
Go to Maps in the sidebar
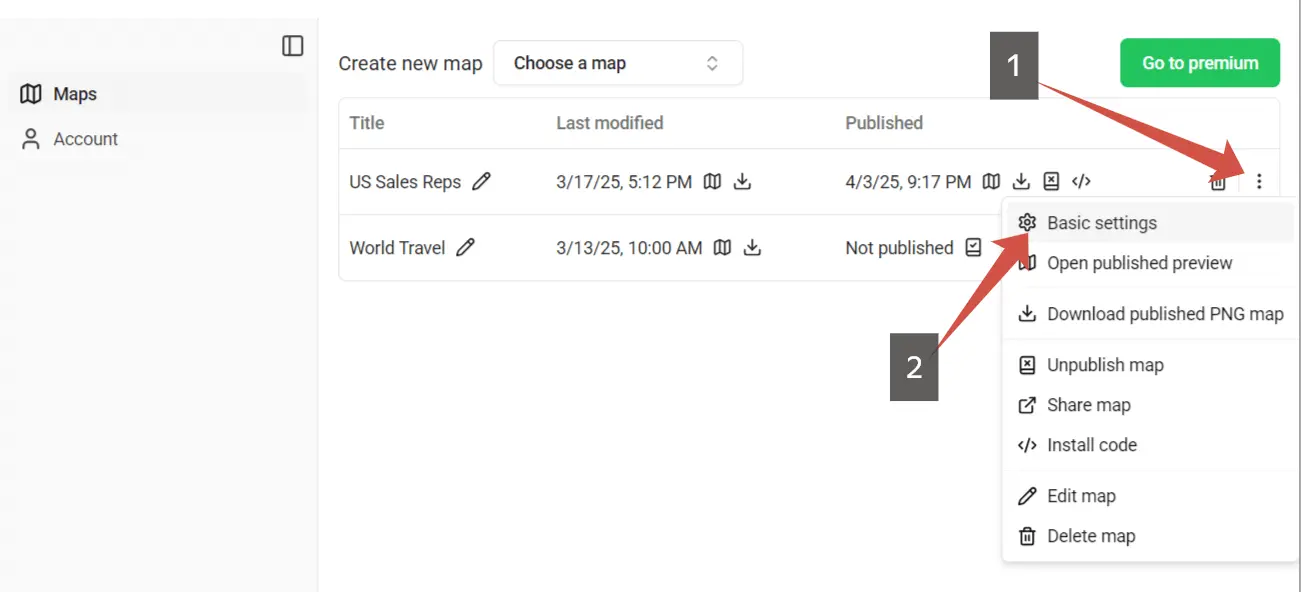point(75,94)
